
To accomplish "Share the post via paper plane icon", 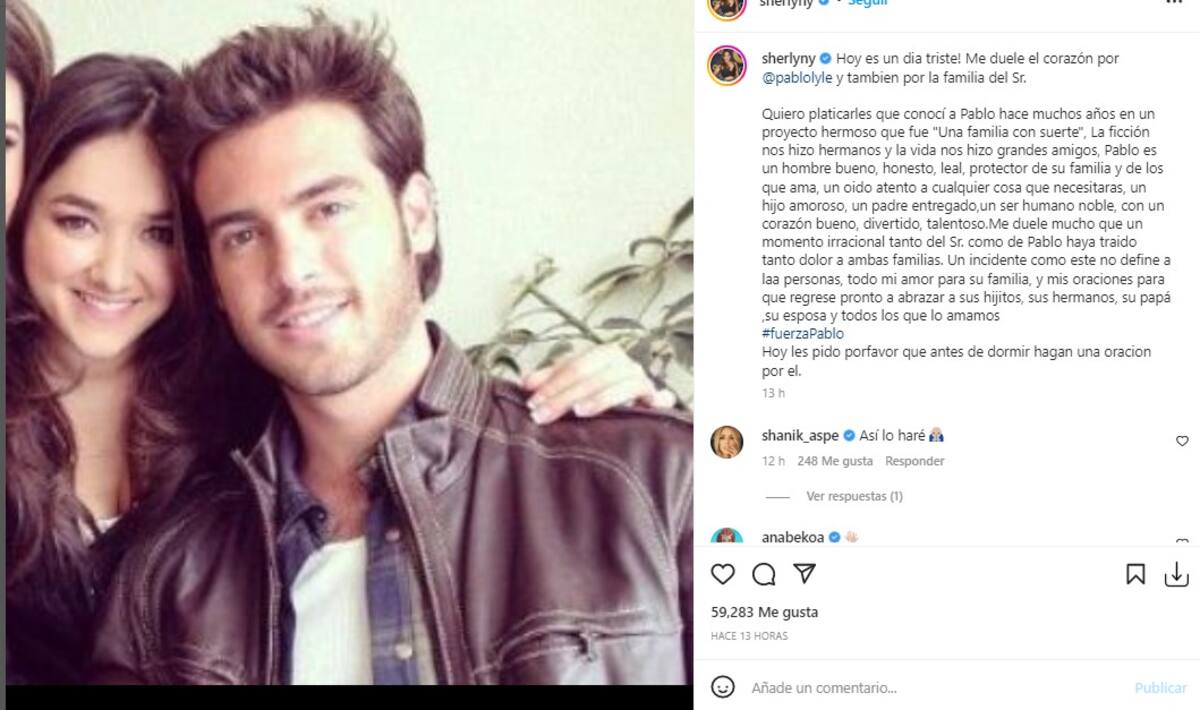I will coord(804,574).
